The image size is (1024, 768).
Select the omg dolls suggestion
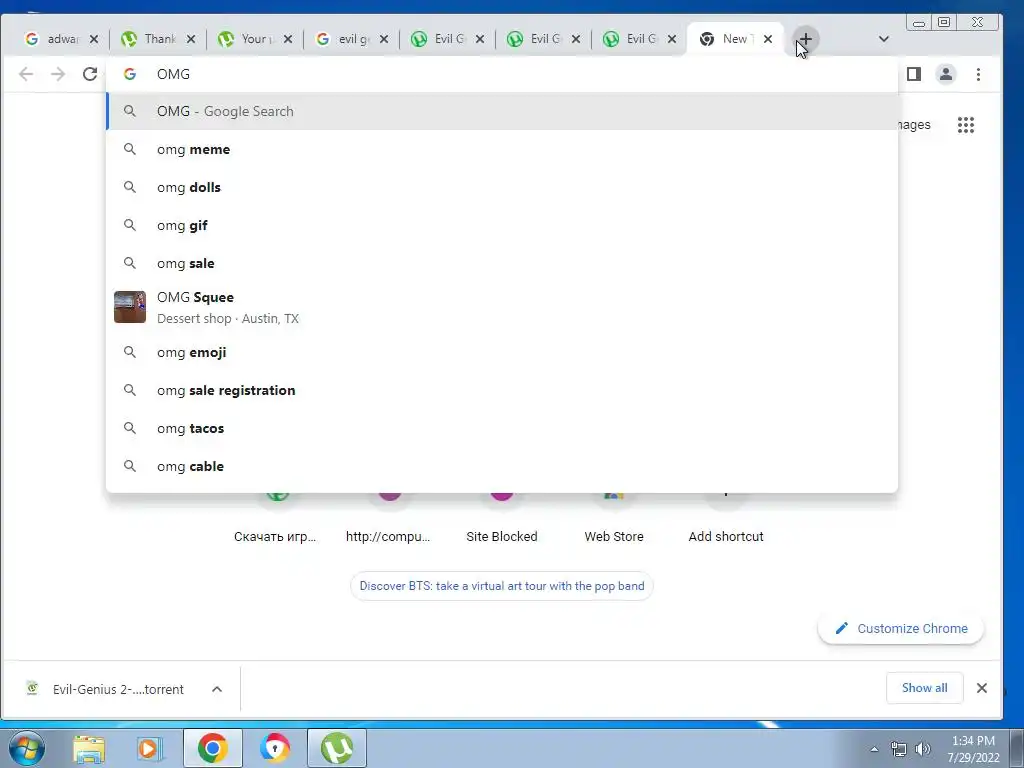pyautogui.click(x=502, y=187)
